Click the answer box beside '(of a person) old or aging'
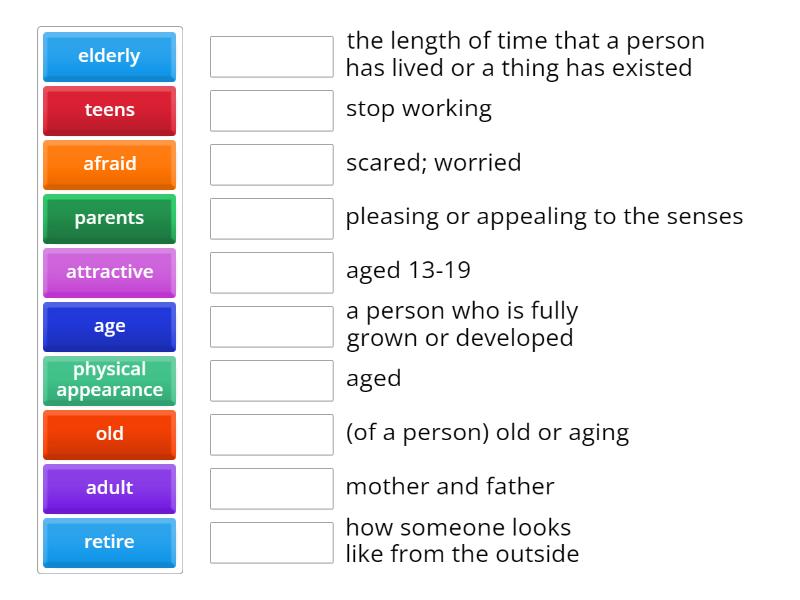 271,434
